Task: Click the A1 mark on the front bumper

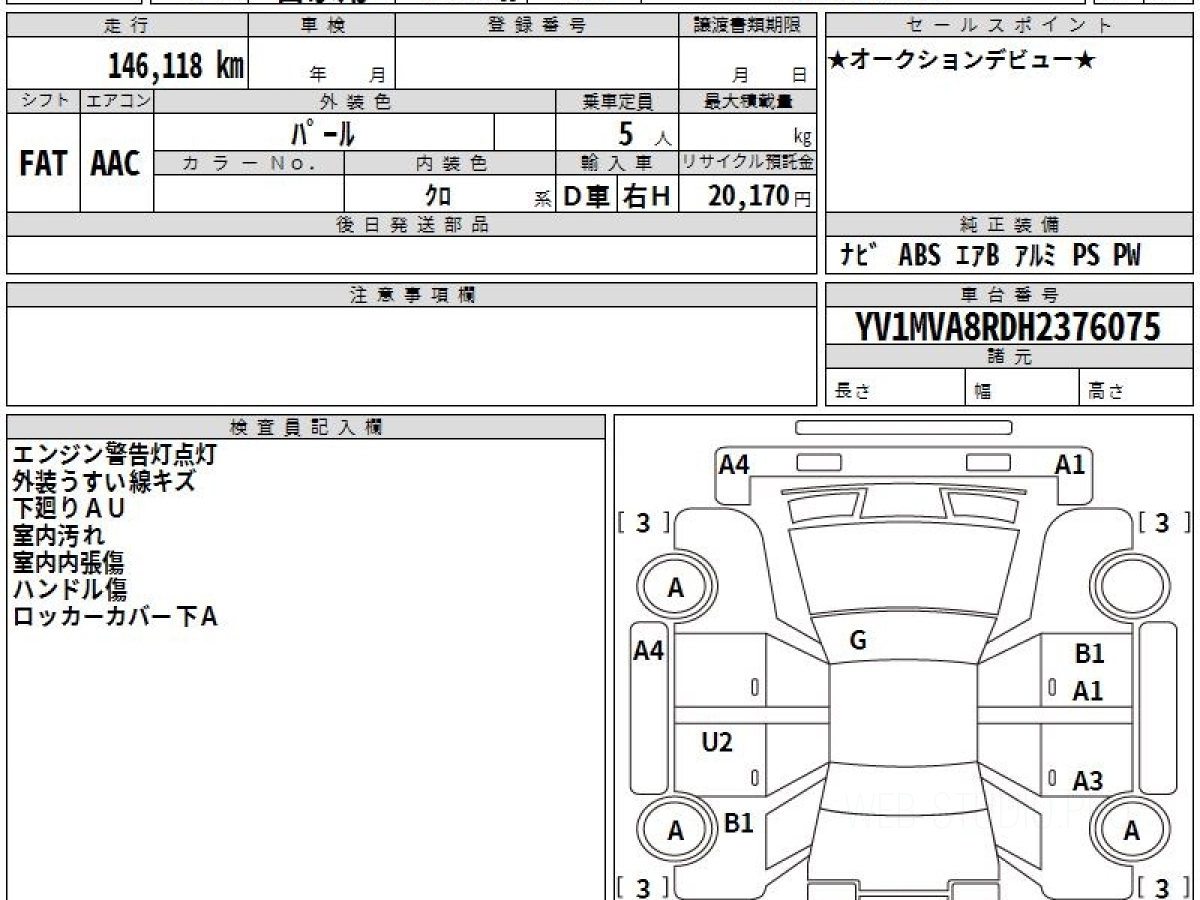Action: pyautogui.click(x=1070, y=464)
